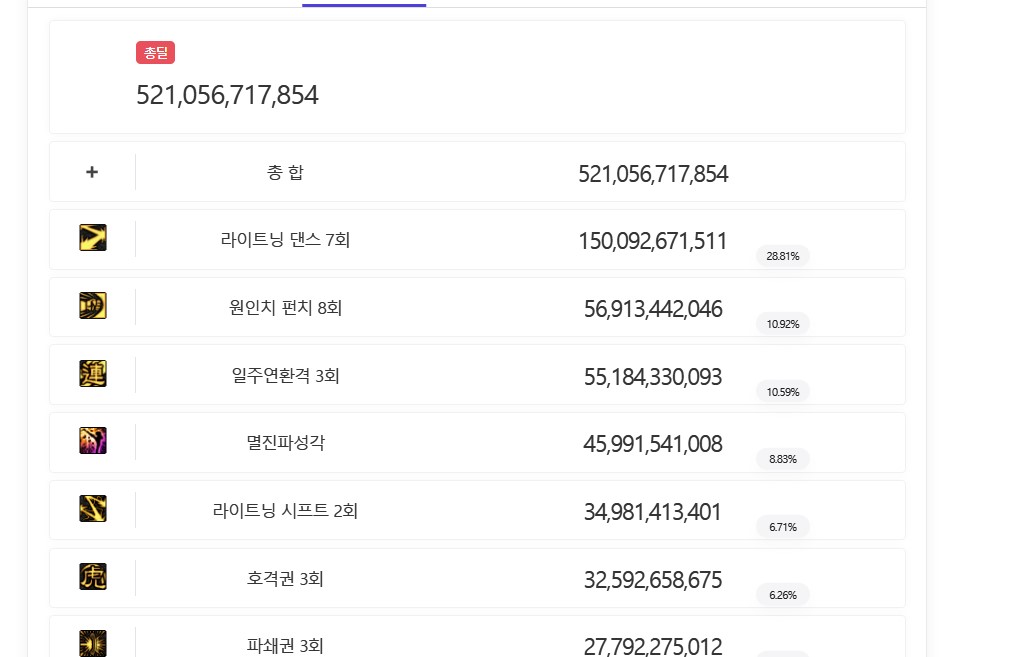
Task: Select the 원인치 펀치 8회 skill name
Action: [x=285, y=308]
